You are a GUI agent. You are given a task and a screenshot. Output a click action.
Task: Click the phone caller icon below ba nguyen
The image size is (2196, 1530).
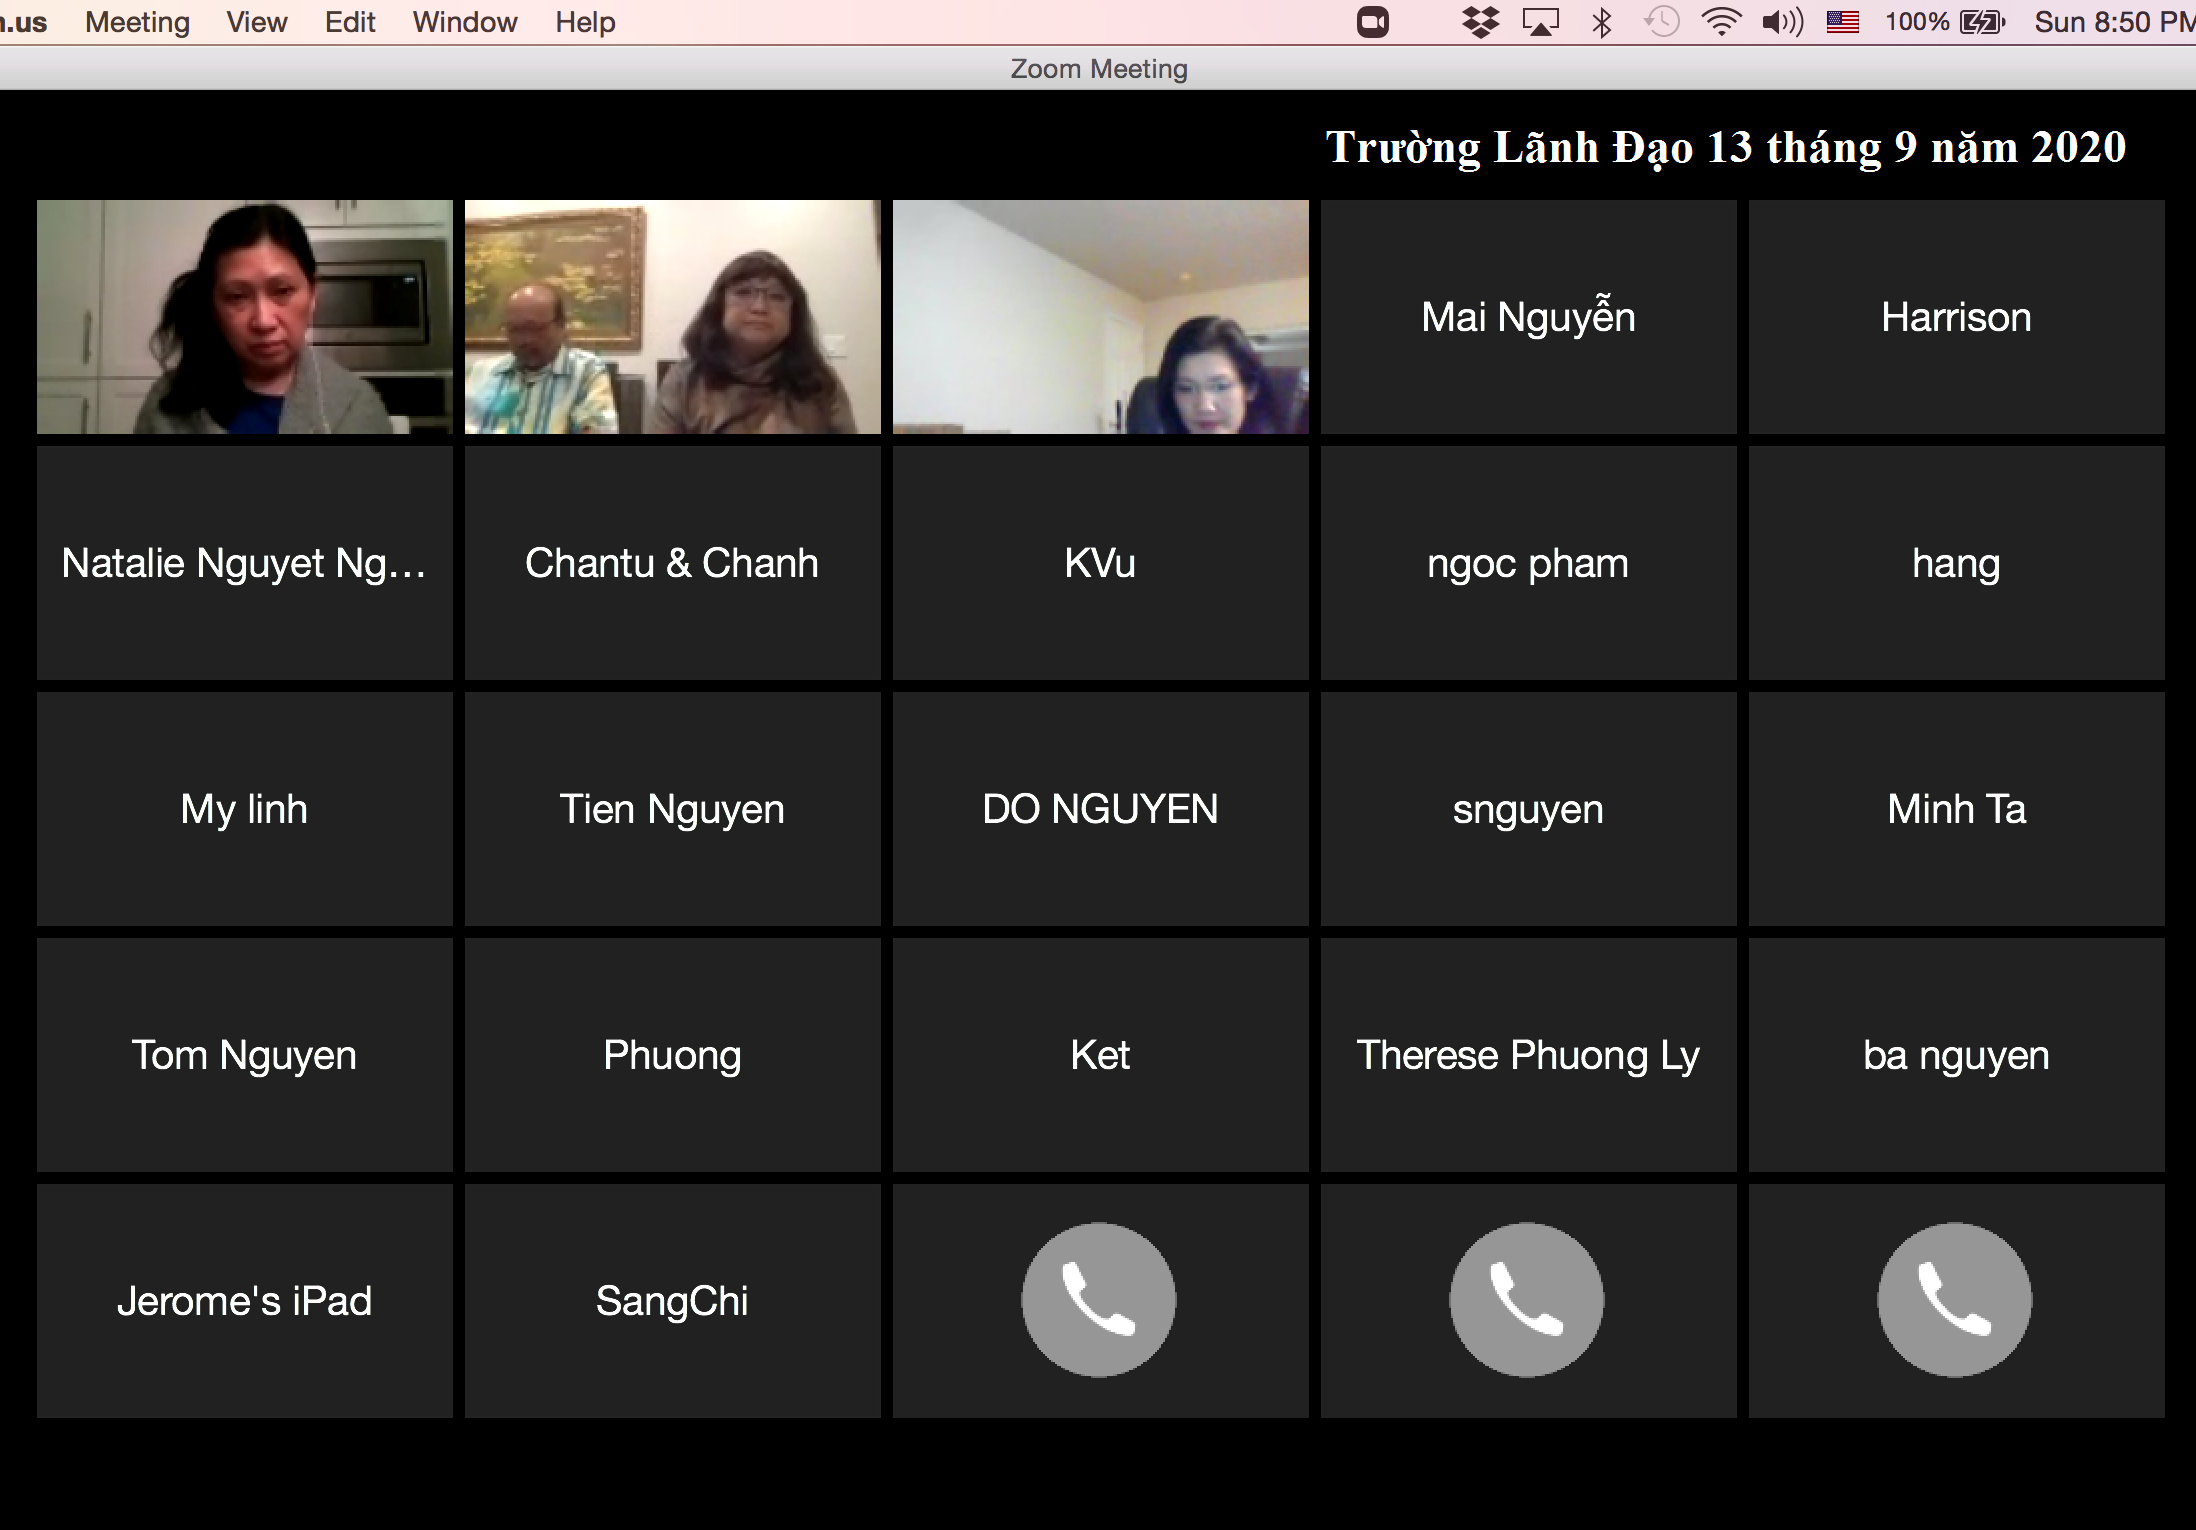1955,1300
